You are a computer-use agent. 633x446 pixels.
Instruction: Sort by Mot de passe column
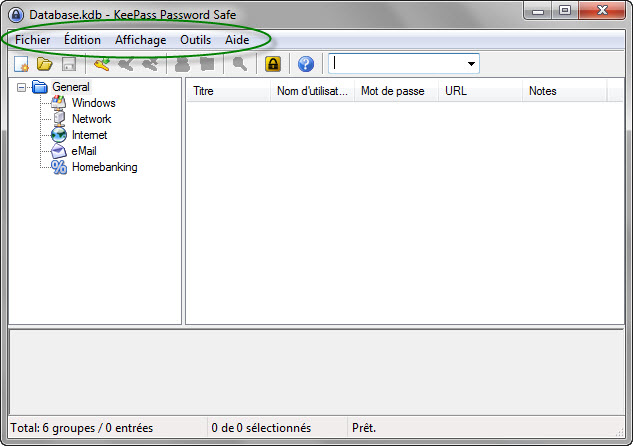tap(394, 91)
